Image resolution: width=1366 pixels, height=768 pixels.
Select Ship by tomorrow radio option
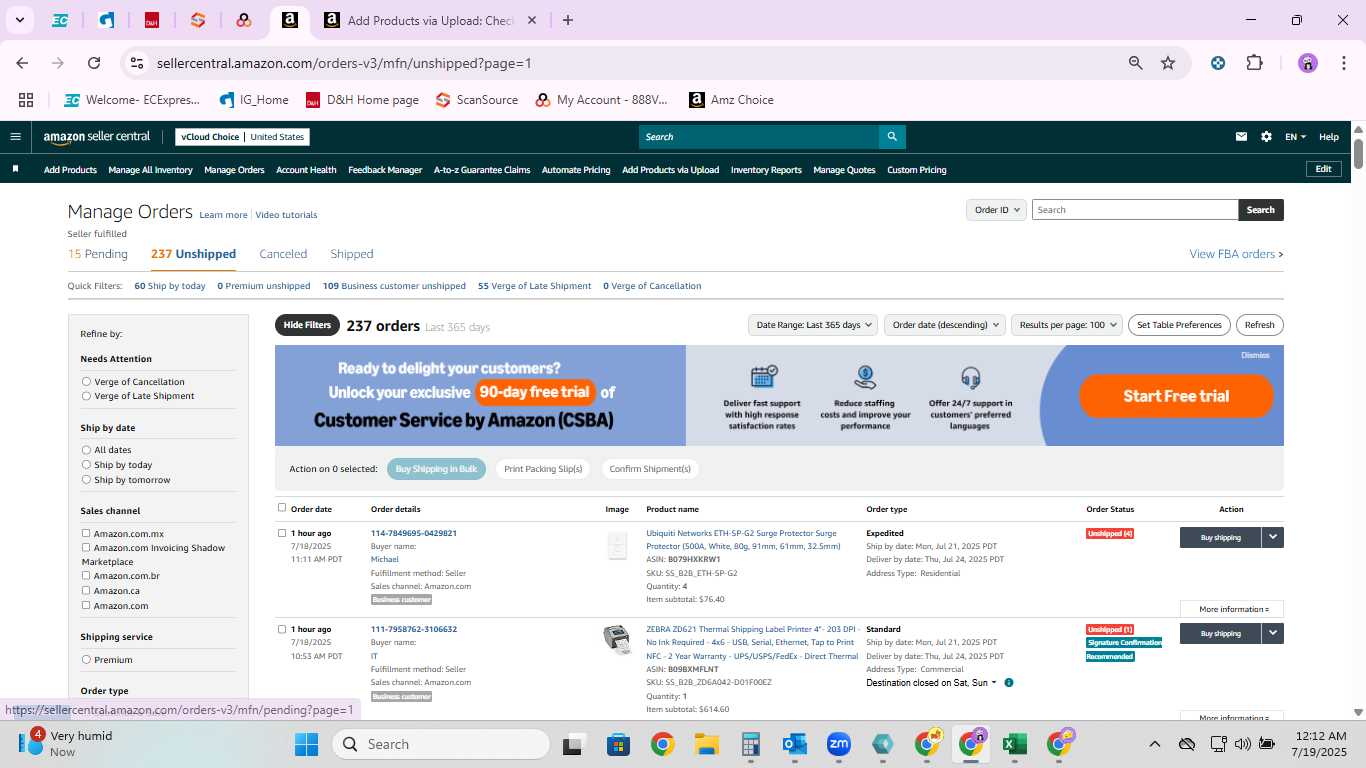pyautogui.click(x=86, y=480)
